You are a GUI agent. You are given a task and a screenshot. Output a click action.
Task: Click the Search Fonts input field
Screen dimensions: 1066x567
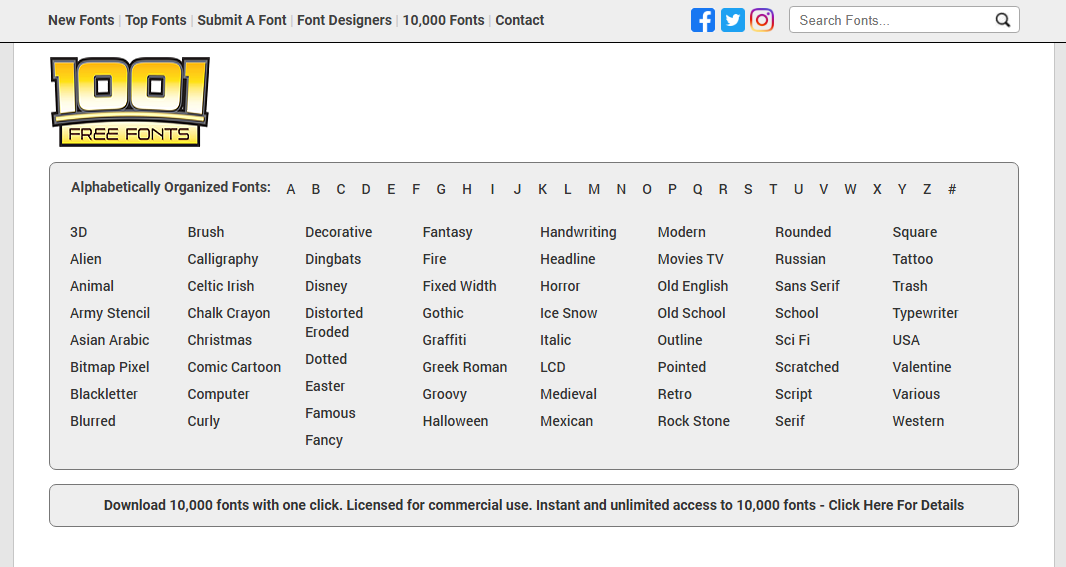[890, 20]
